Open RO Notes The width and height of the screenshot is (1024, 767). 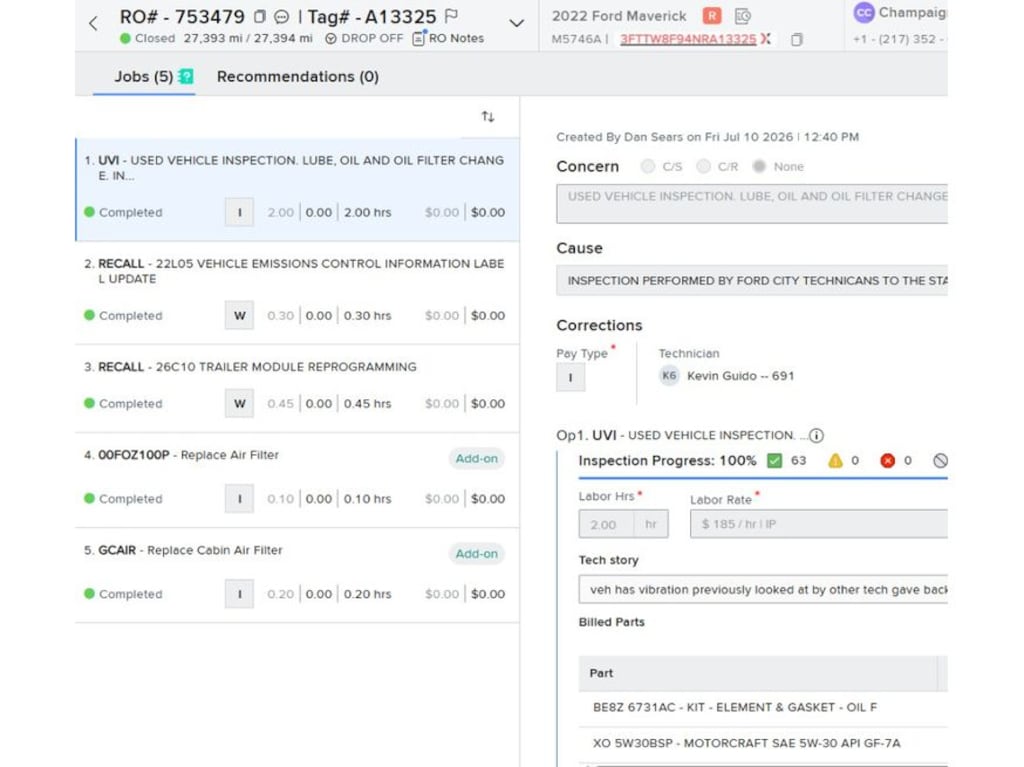point(448,39)
